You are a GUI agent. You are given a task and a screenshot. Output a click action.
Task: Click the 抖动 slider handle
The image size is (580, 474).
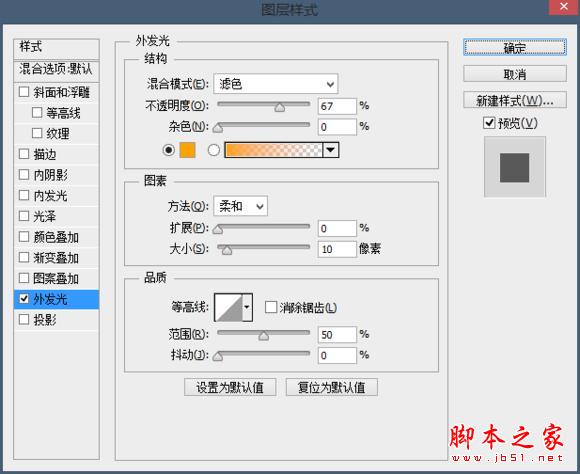[218, 356]
